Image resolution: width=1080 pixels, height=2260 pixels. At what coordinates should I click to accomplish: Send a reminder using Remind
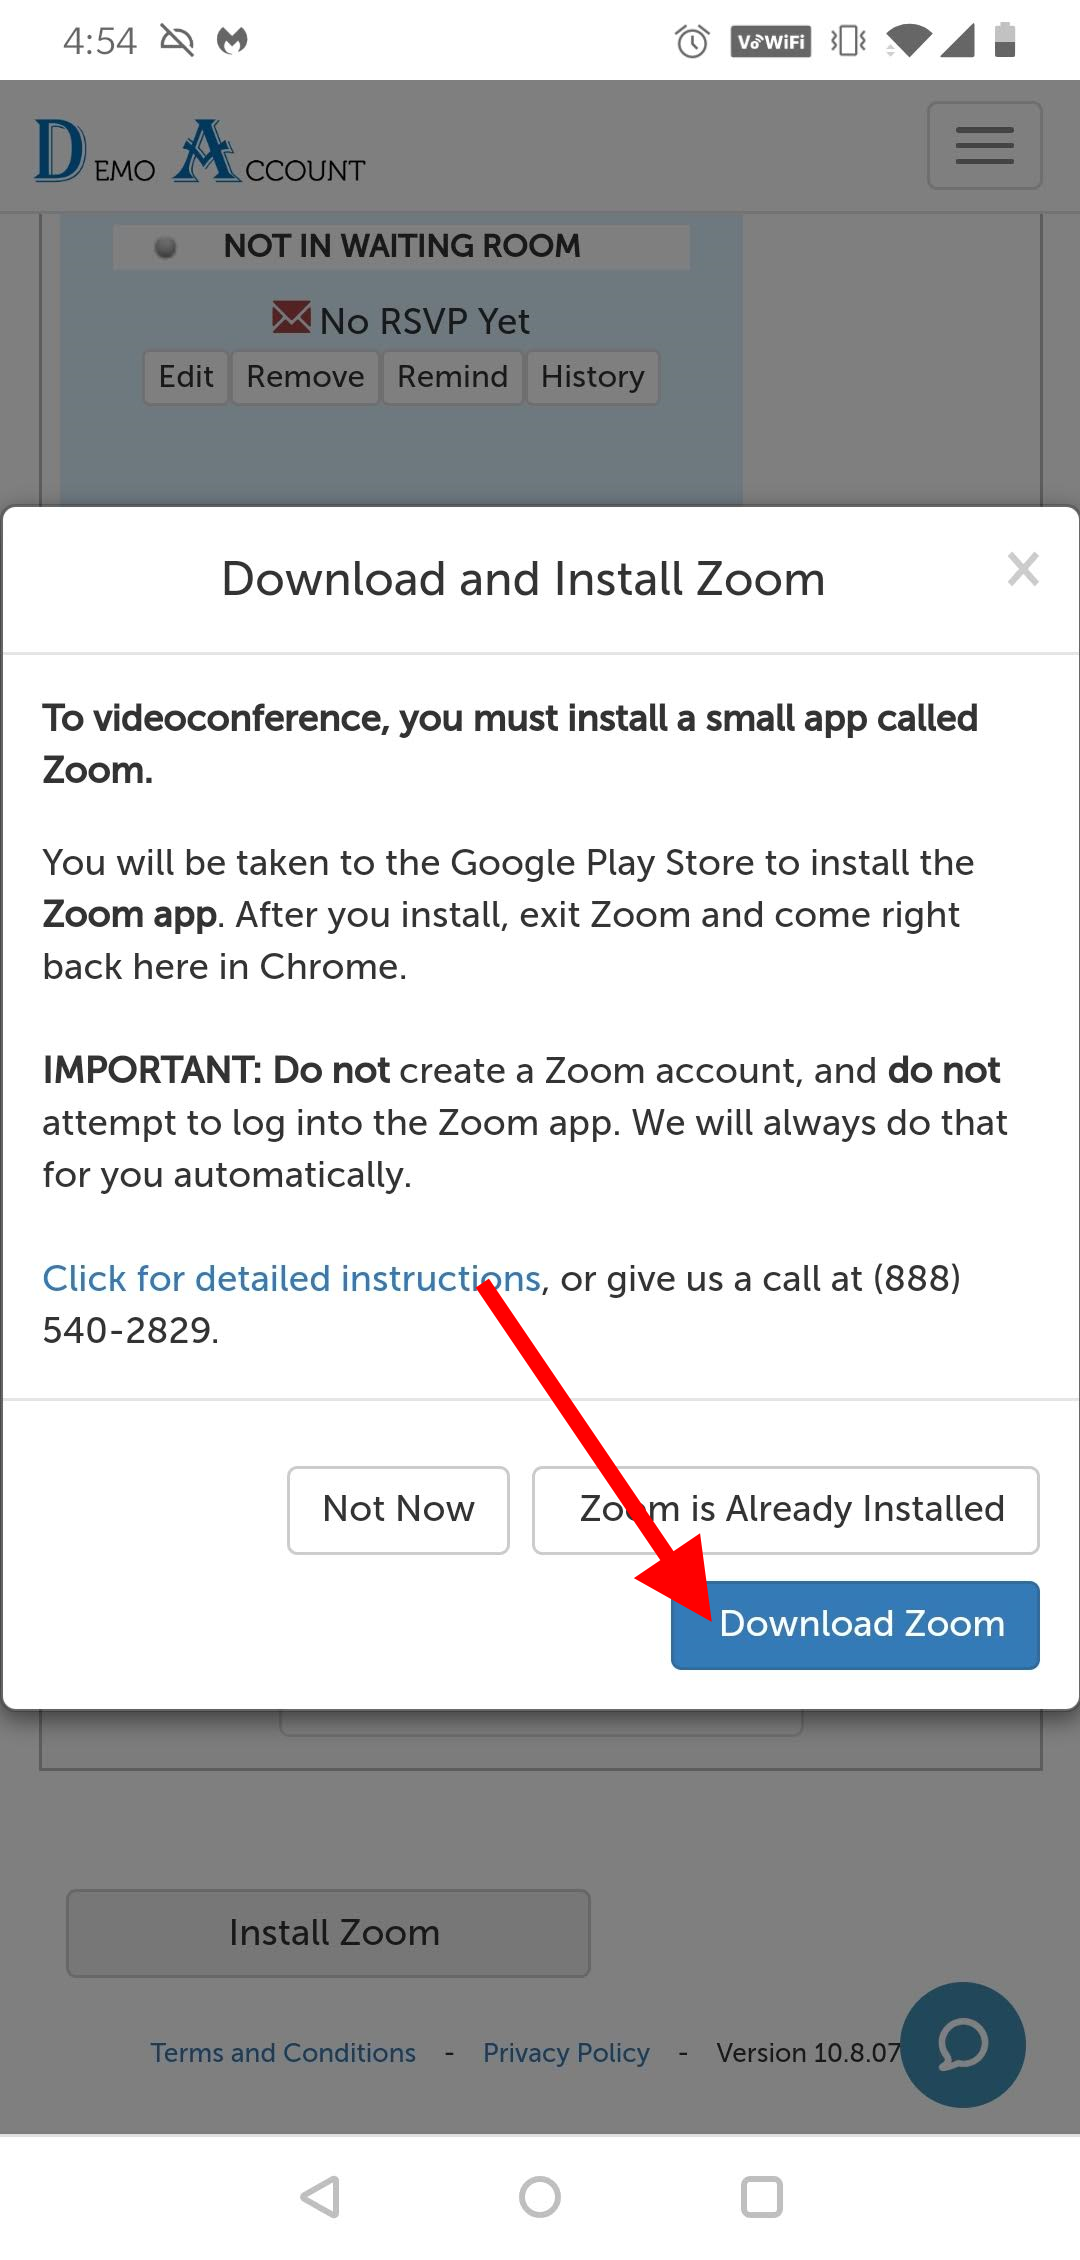pyautogui.click(x=451, y=377)
